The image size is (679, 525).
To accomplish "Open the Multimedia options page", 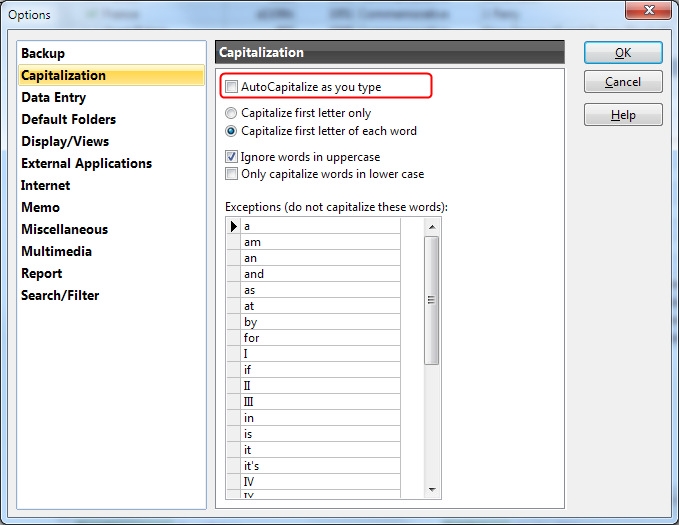I will point(56,251).
